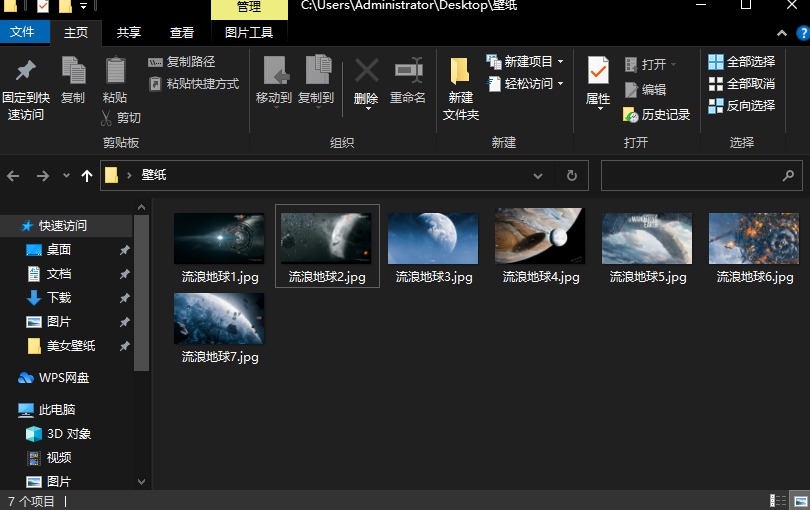Go up one folder level arrow

pos(87,176)
